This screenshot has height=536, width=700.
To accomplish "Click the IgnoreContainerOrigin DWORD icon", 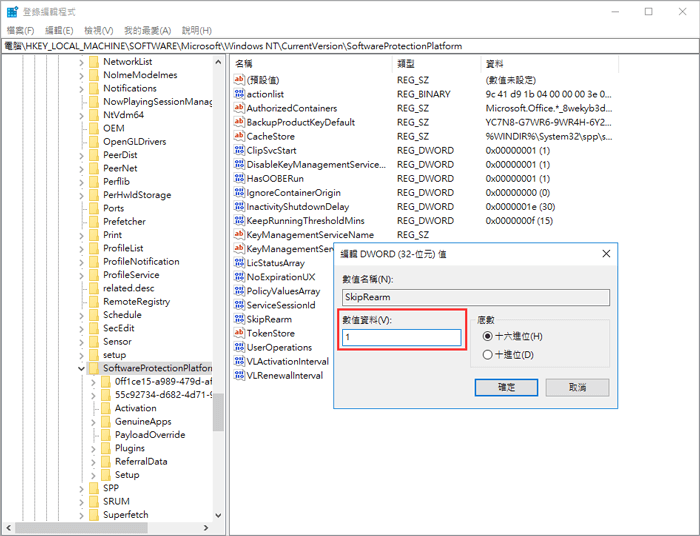I will tap(239, 192).
